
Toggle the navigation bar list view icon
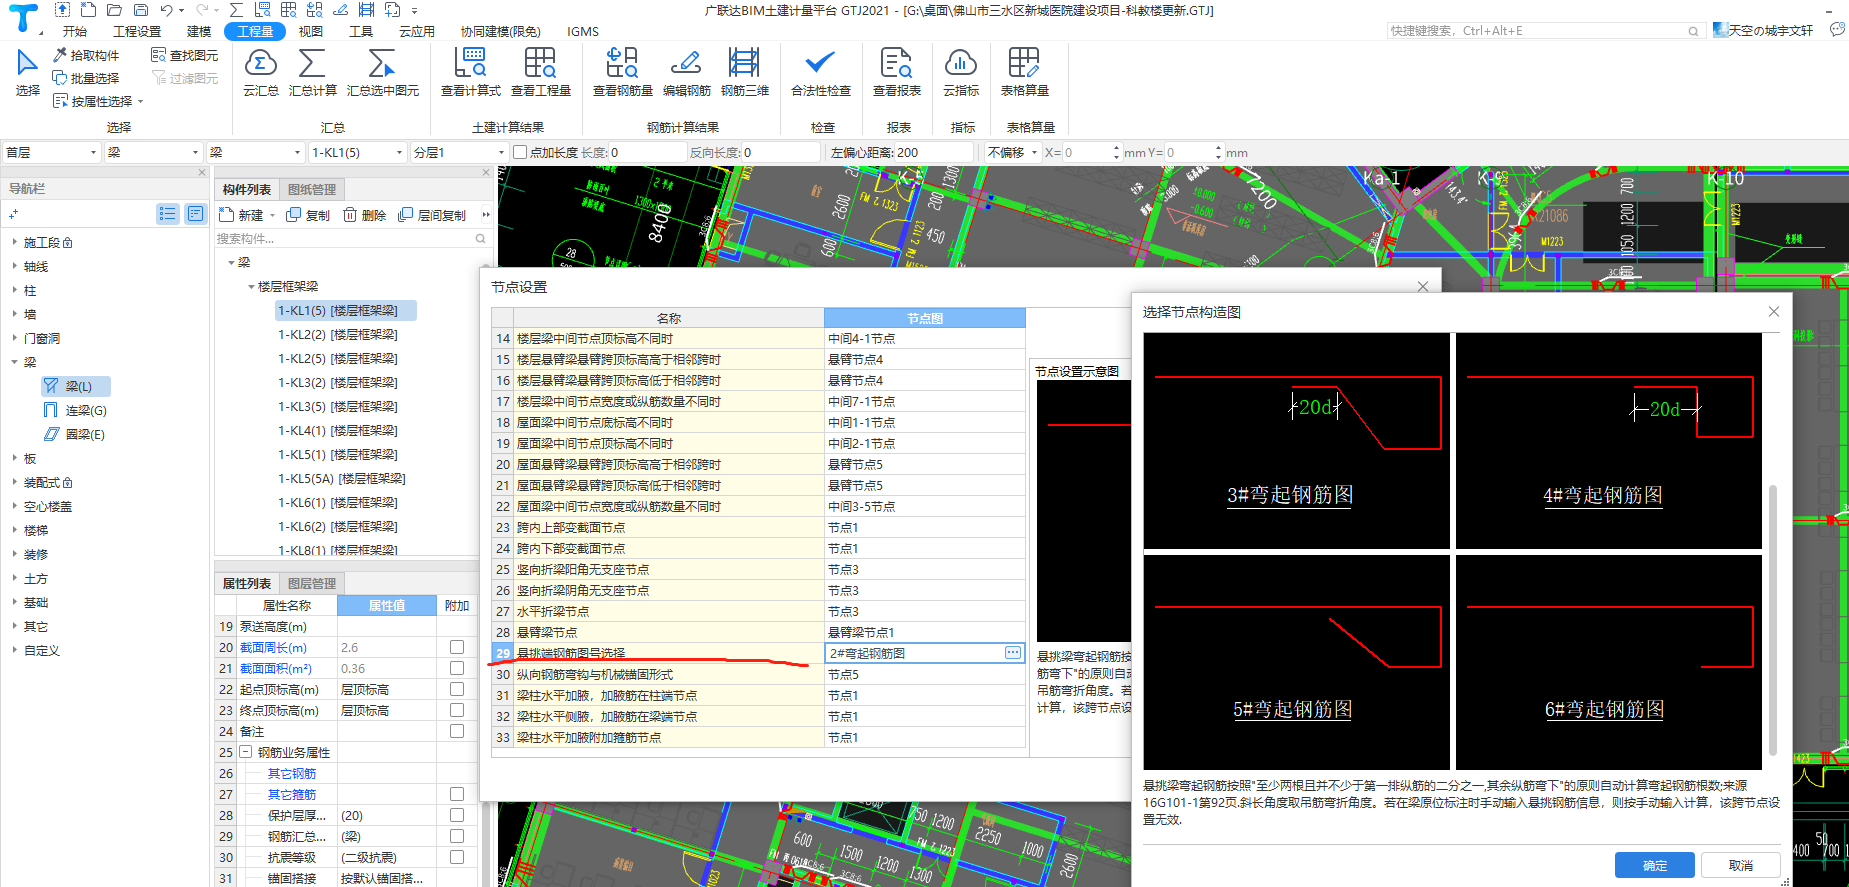[168, 214]
